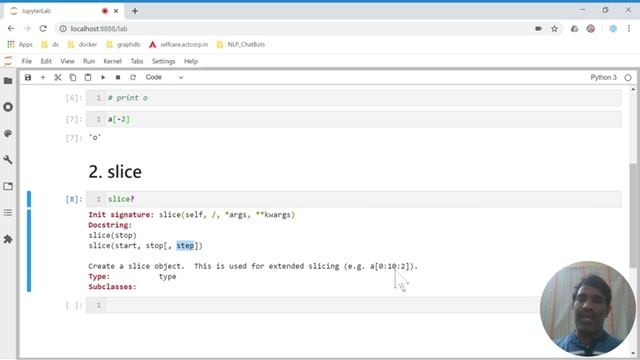This screenshot has height=360, width=640.
Task: Click the Chrome extension icon beside the star
Action: [x=574, y=29]
